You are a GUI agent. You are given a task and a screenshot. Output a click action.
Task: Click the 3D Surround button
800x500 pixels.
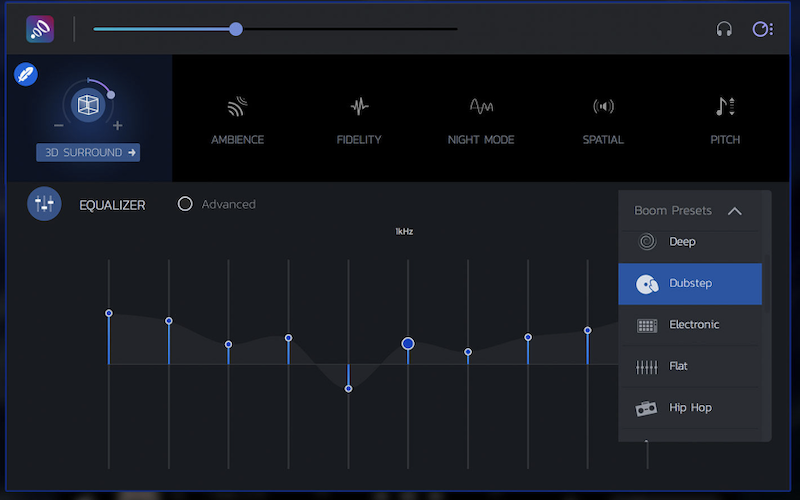88,153
